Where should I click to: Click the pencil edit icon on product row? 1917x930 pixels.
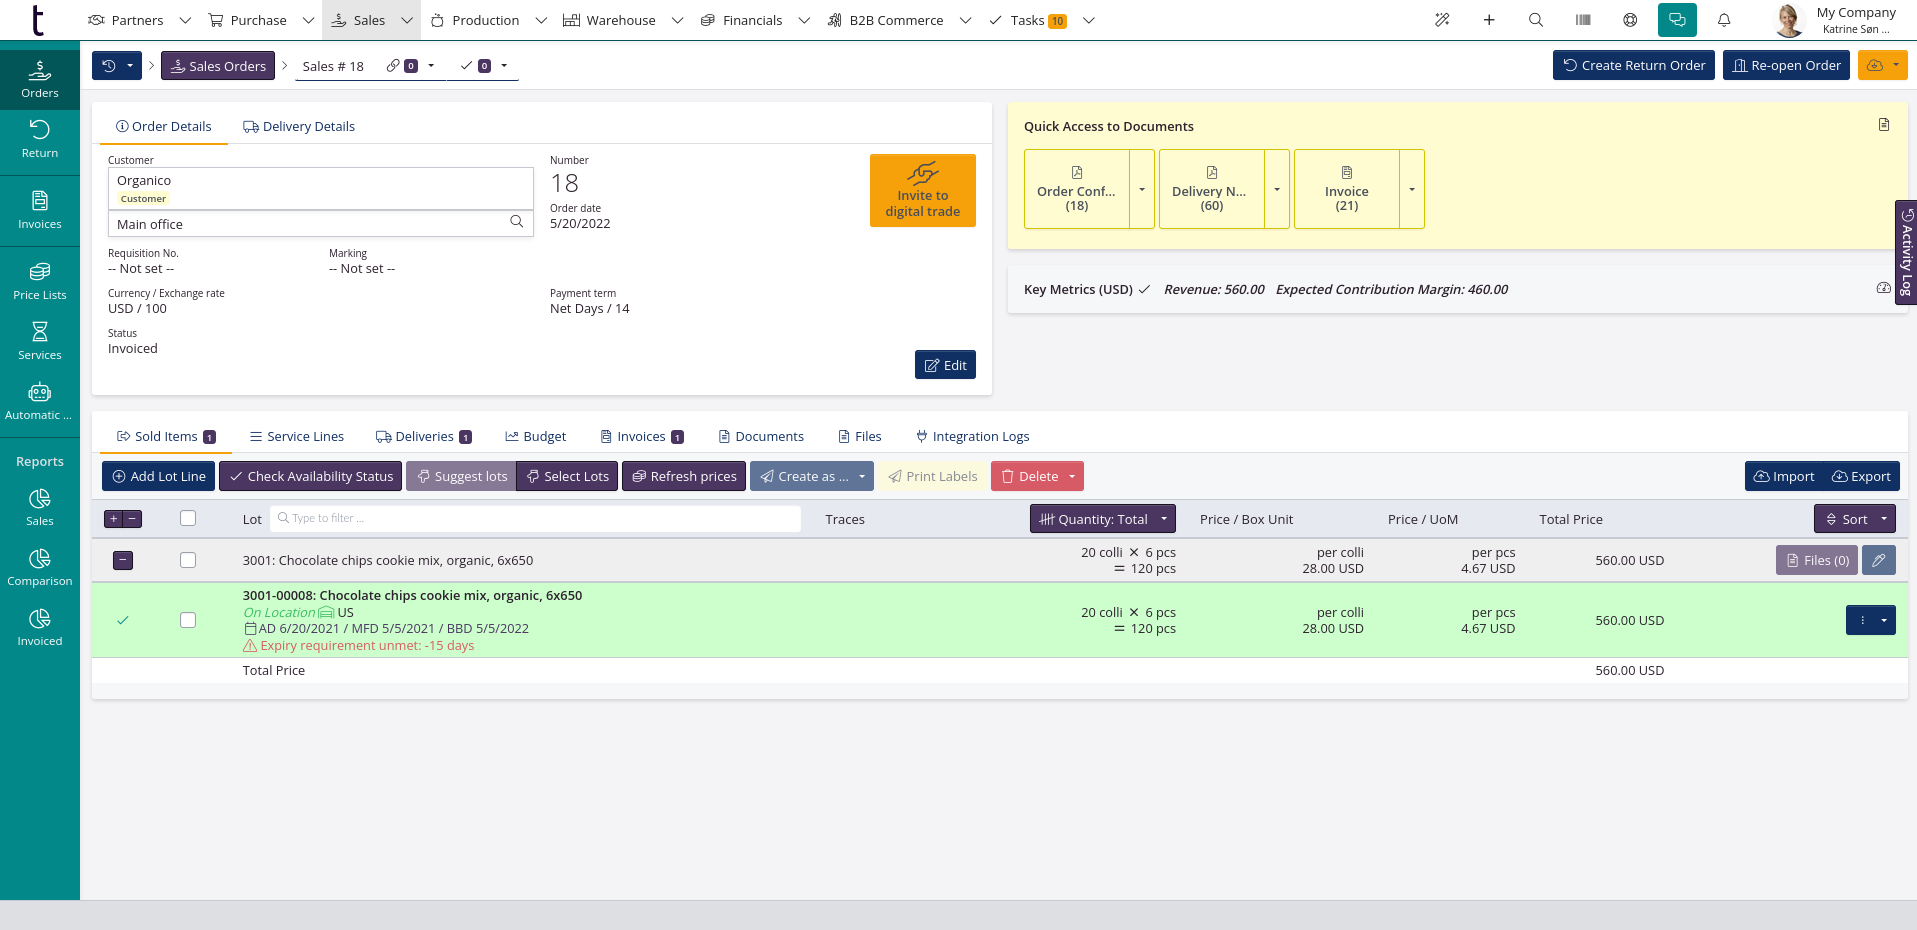tap(1878, 560)
